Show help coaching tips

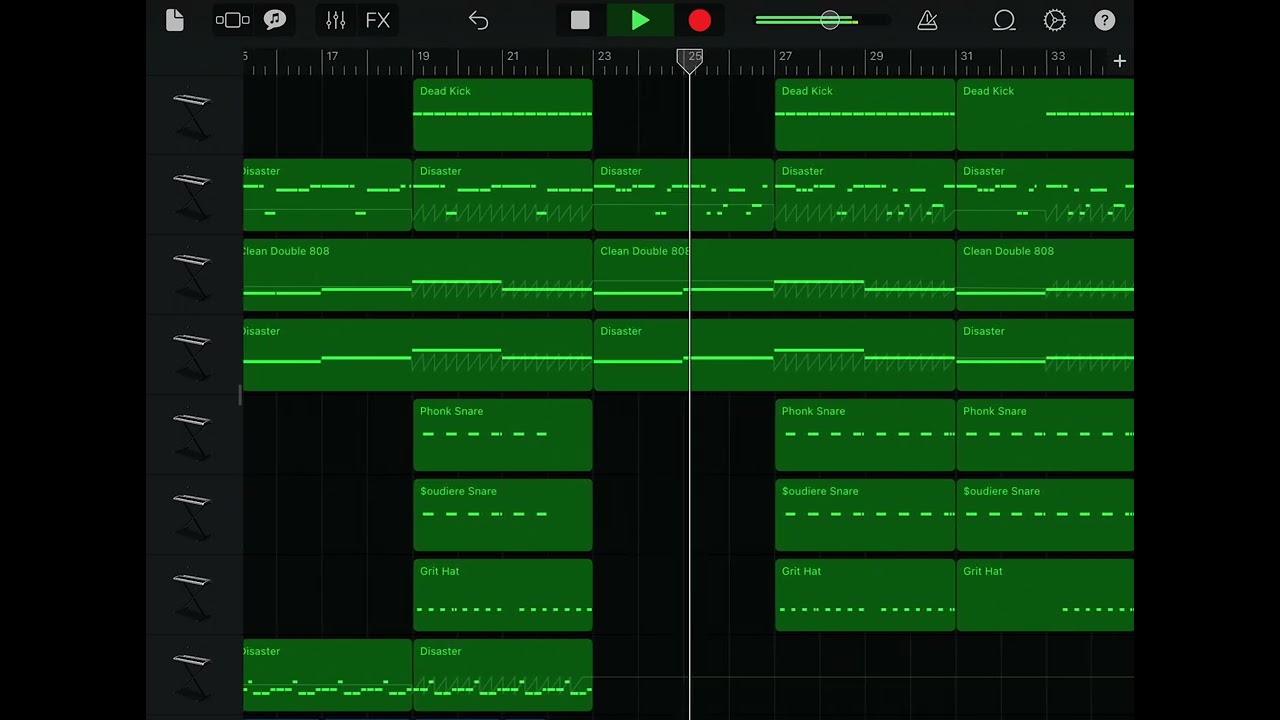pyautogui.click(x=1105, y=20)
